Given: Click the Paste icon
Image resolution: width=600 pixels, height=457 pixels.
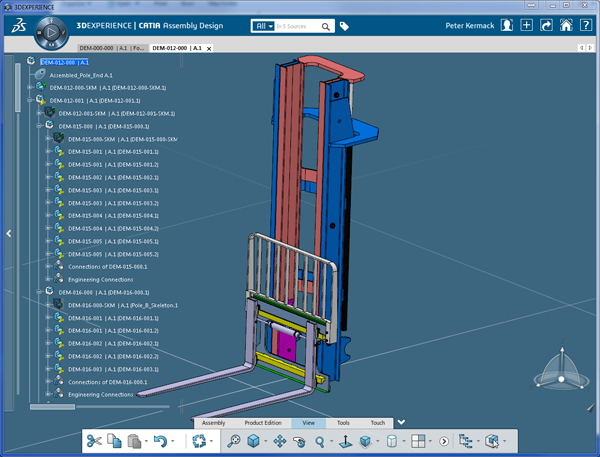Looking at the screenshot, I should [134, 441].
